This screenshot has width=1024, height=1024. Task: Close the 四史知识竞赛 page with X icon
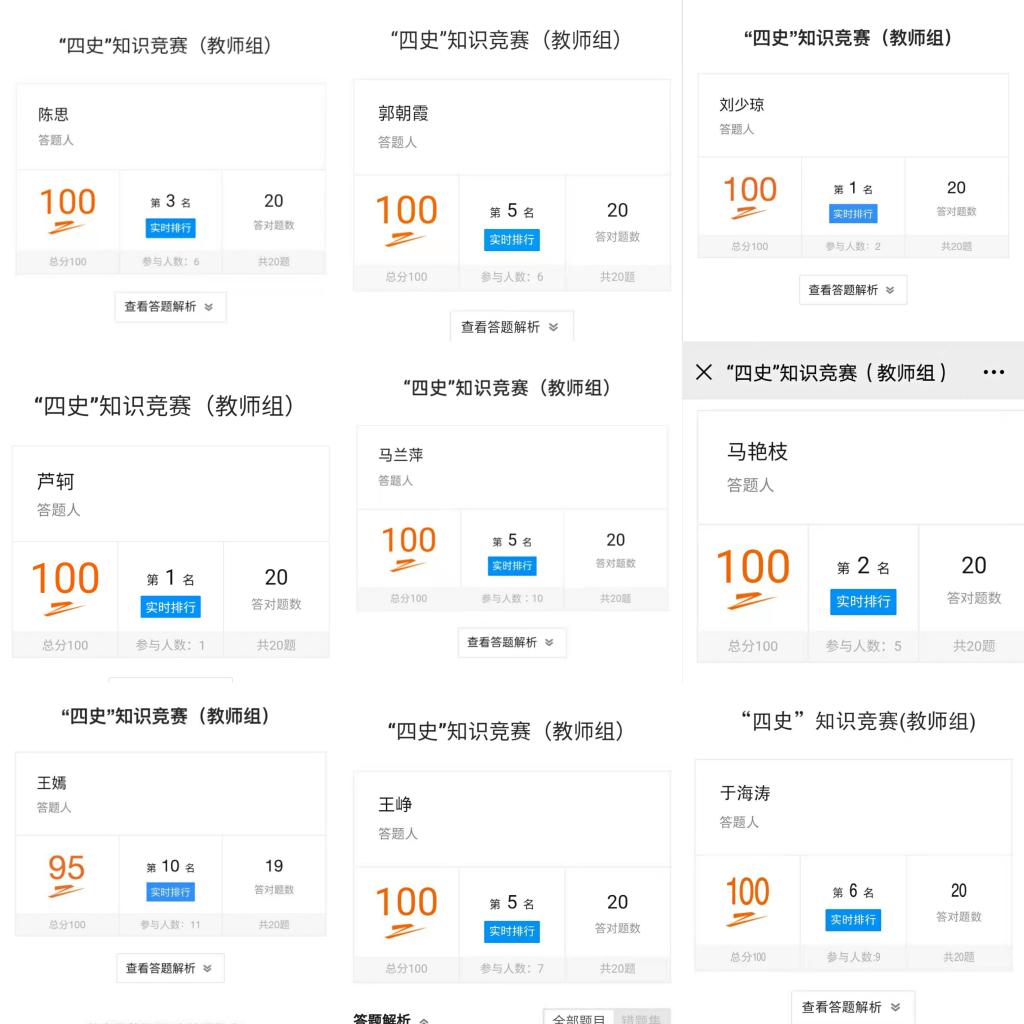703,372
